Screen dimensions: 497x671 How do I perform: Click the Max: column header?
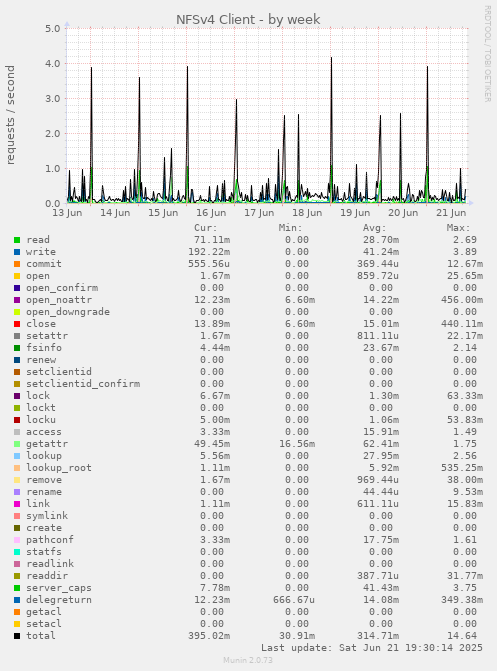458,228
